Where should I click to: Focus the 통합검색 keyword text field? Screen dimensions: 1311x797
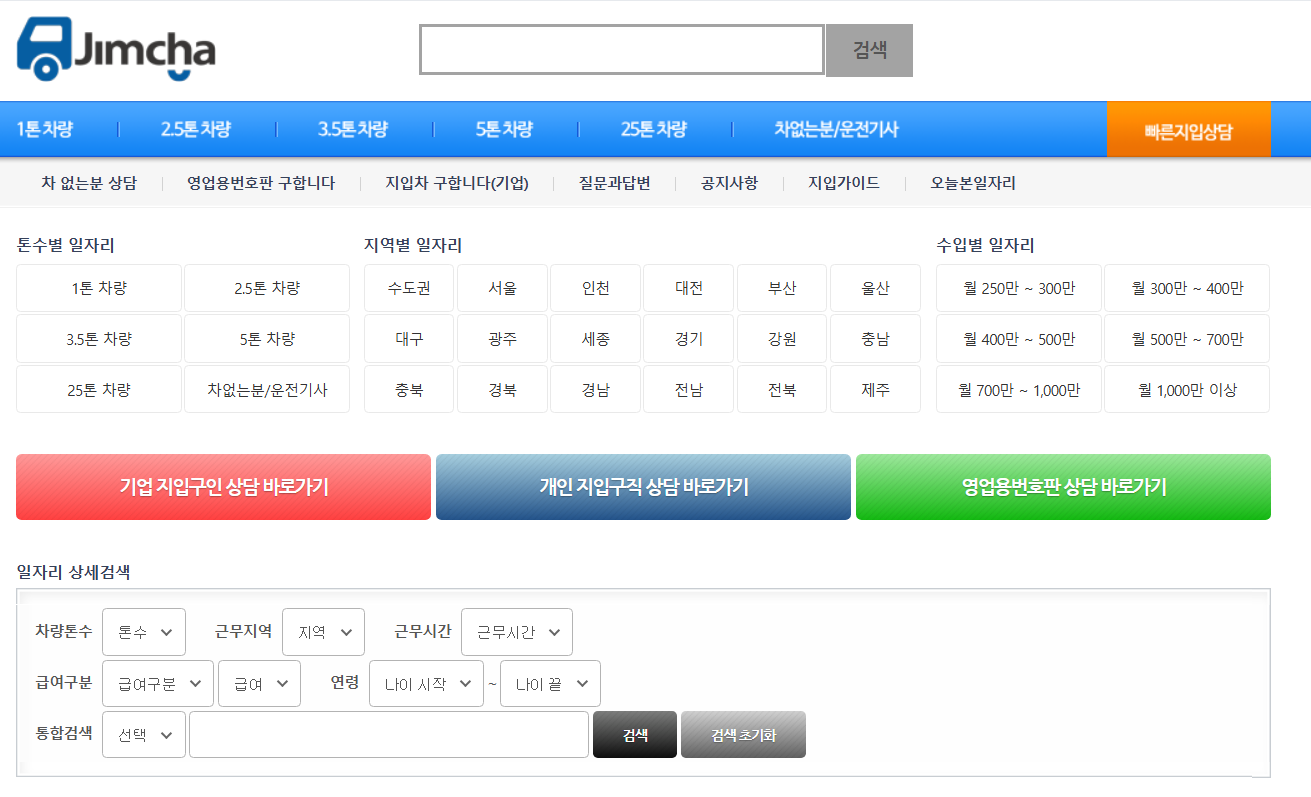point(389,735)
